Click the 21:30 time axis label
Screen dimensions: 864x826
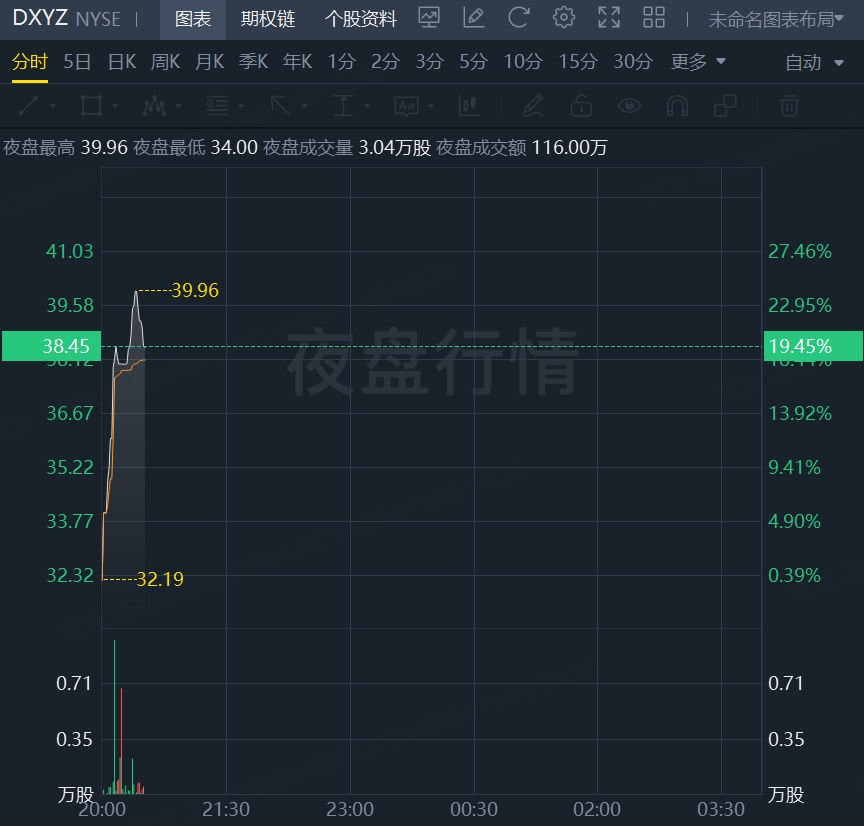pos(226,809)
